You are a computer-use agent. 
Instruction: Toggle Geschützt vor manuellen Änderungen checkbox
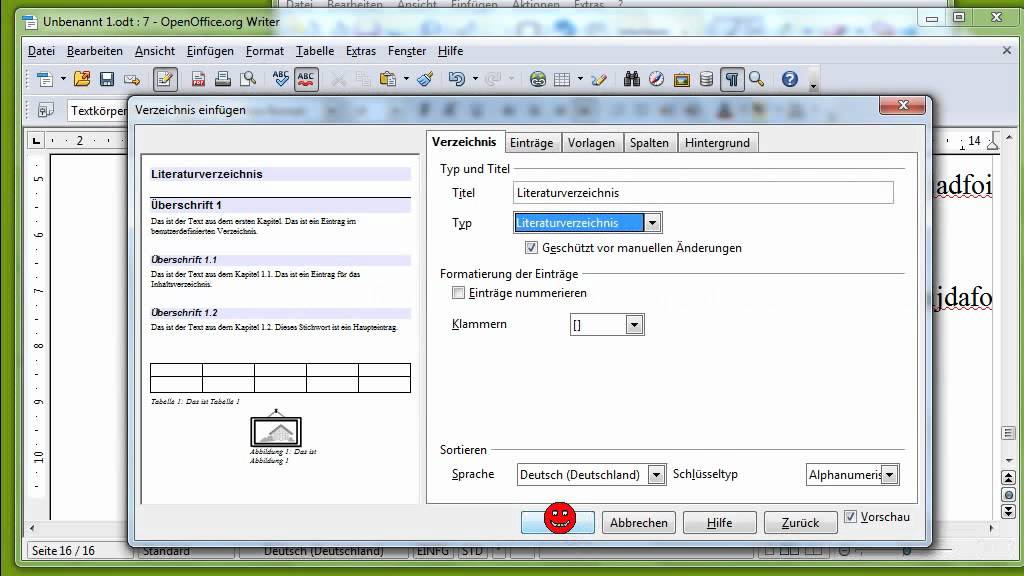click(531, 248)
